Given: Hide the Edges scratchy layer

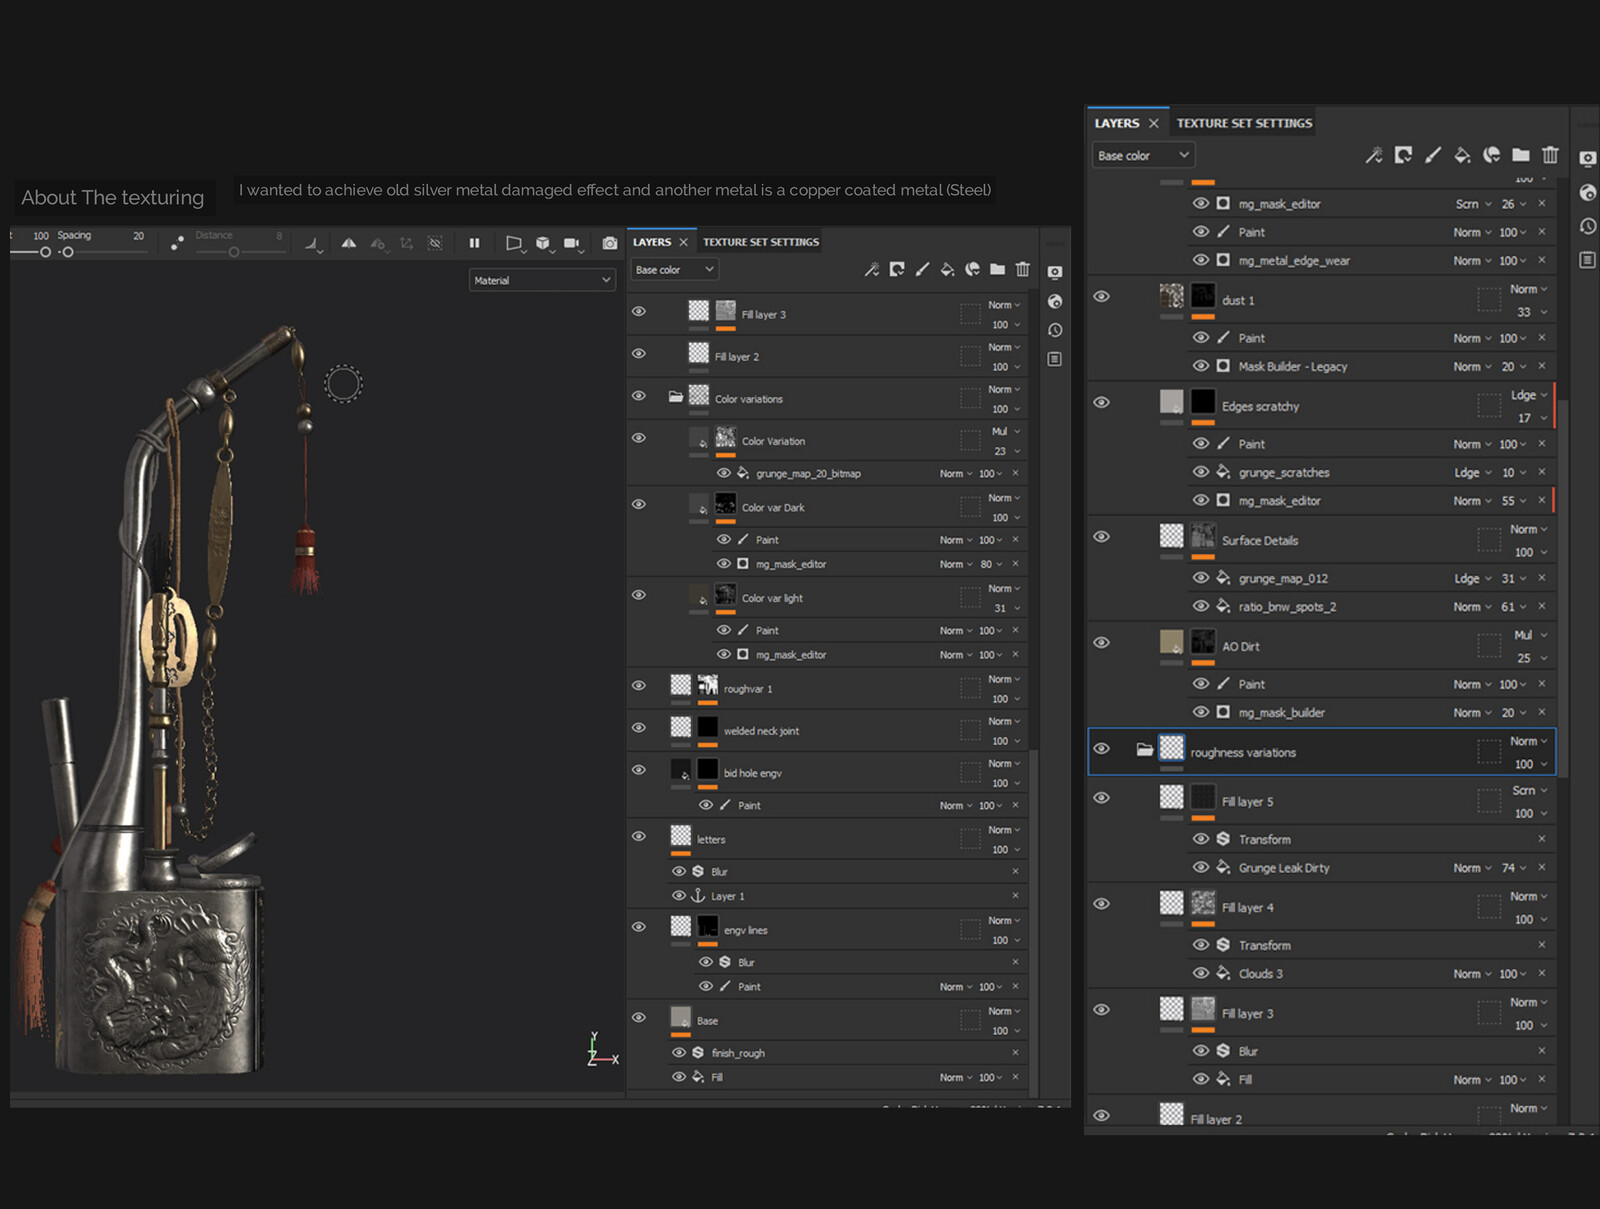Looking at the screenshot, I should (1101, 402).
